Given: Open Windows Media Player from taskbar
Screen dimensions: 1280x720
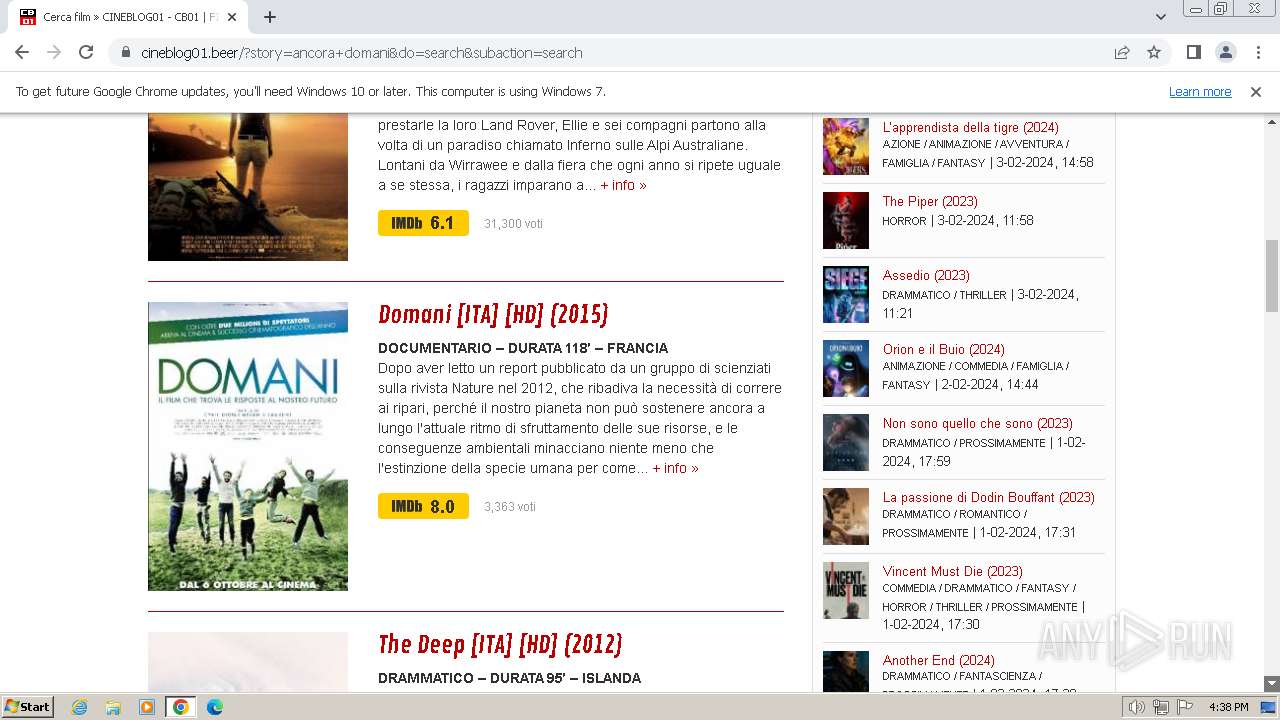Looking at the screenshot, I should [x=147, y=707].
